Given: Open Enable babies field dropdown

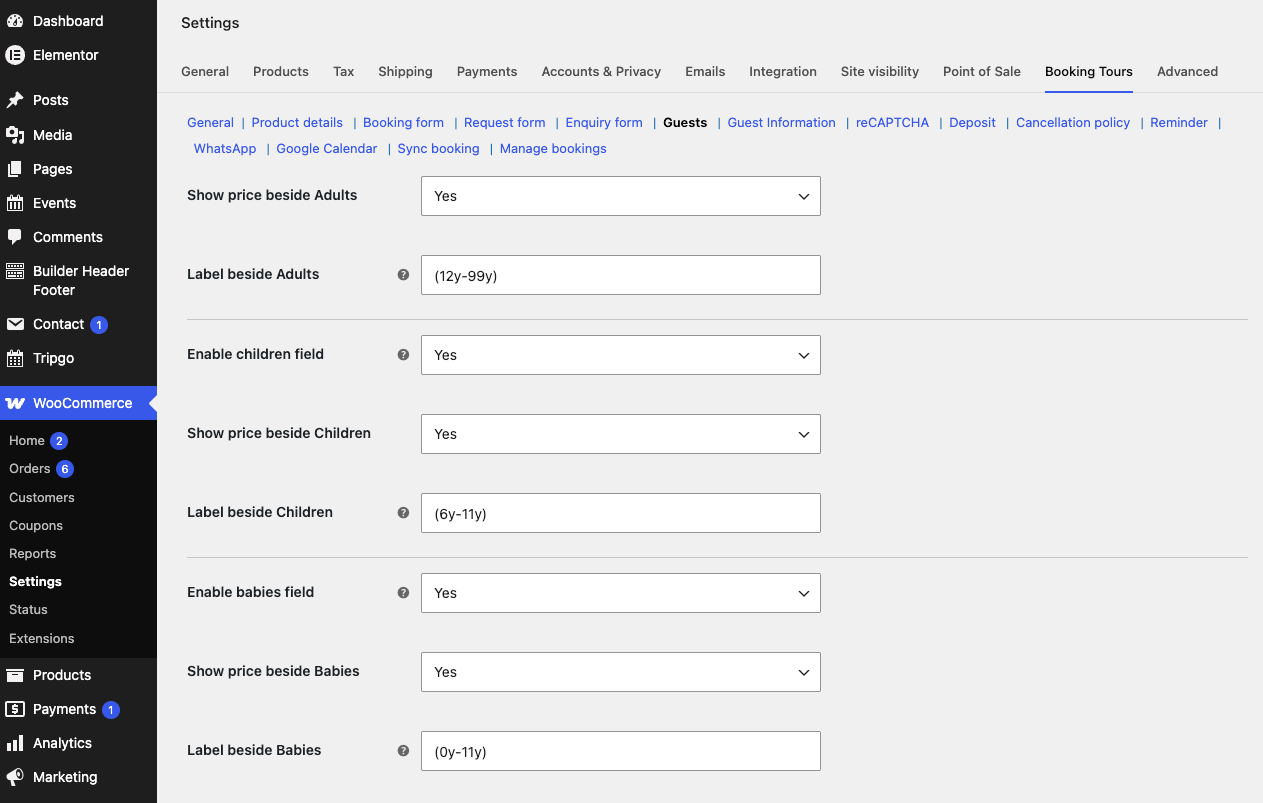Looking at the screenshot, I should coord(620,593).
